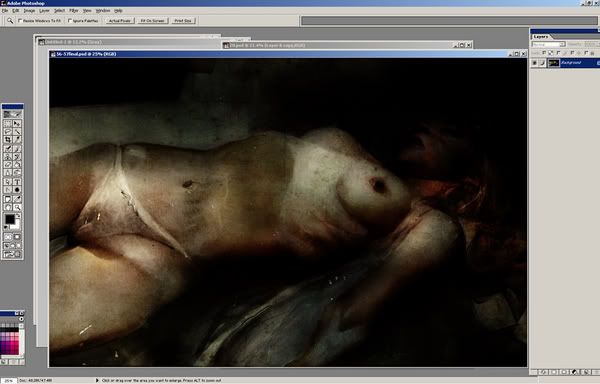Screen dimensions: 600x384
Task: Select the Eyedropper tool
Action: pos(17,199)
